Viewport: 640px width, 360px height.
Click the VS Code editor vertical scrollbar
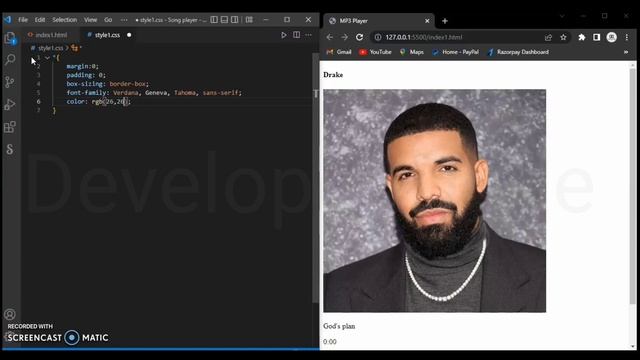[x=316, y=178]
